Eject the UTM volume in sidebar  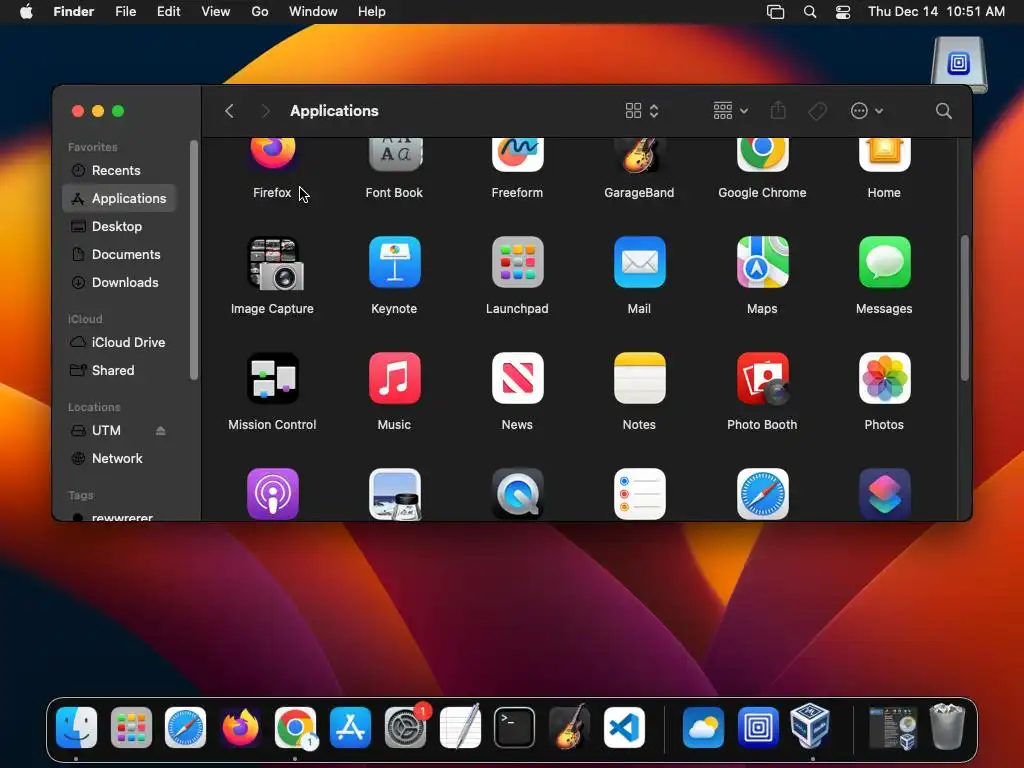click(x=161, y=430)
